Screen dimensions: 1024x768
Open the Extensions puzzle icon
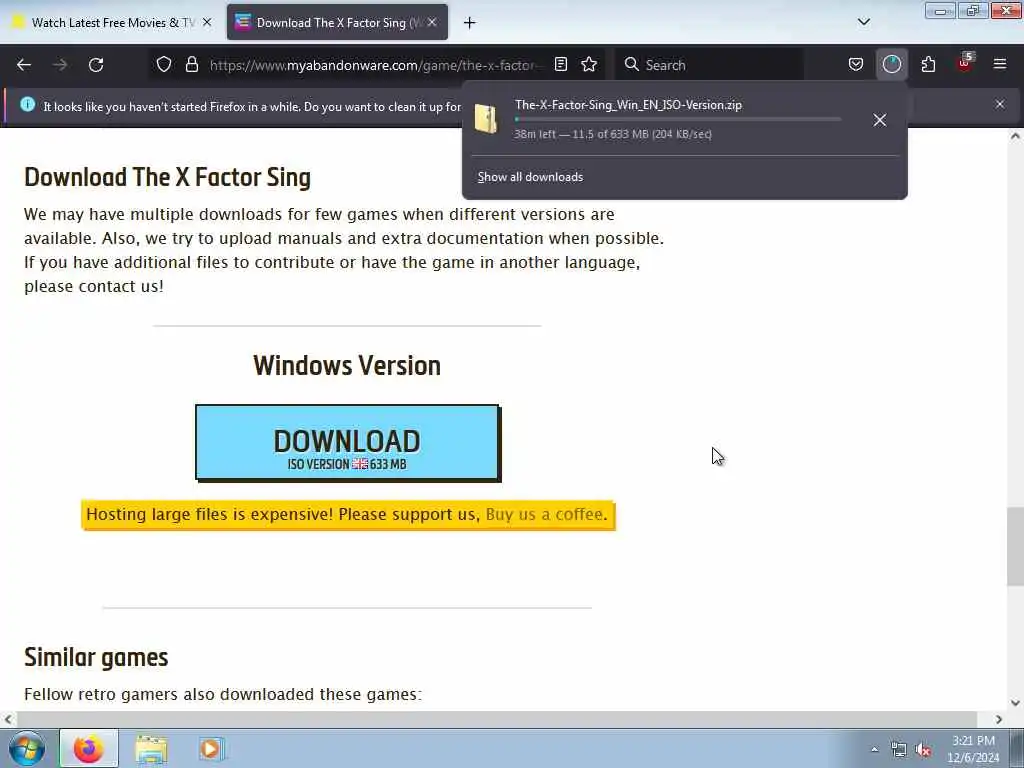(x=928, y=64)
